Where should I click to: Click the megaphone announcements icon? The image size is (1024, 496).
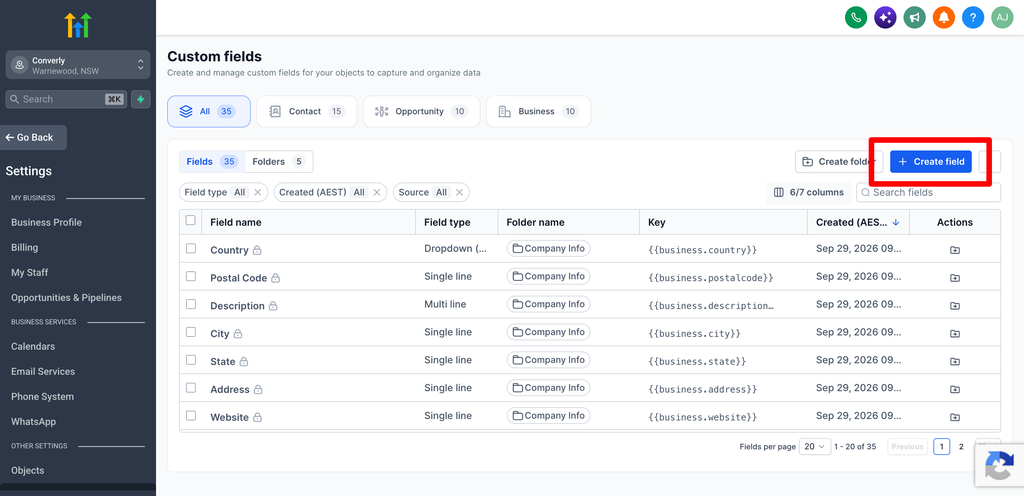pyautogui.click(x=914, y=18)
